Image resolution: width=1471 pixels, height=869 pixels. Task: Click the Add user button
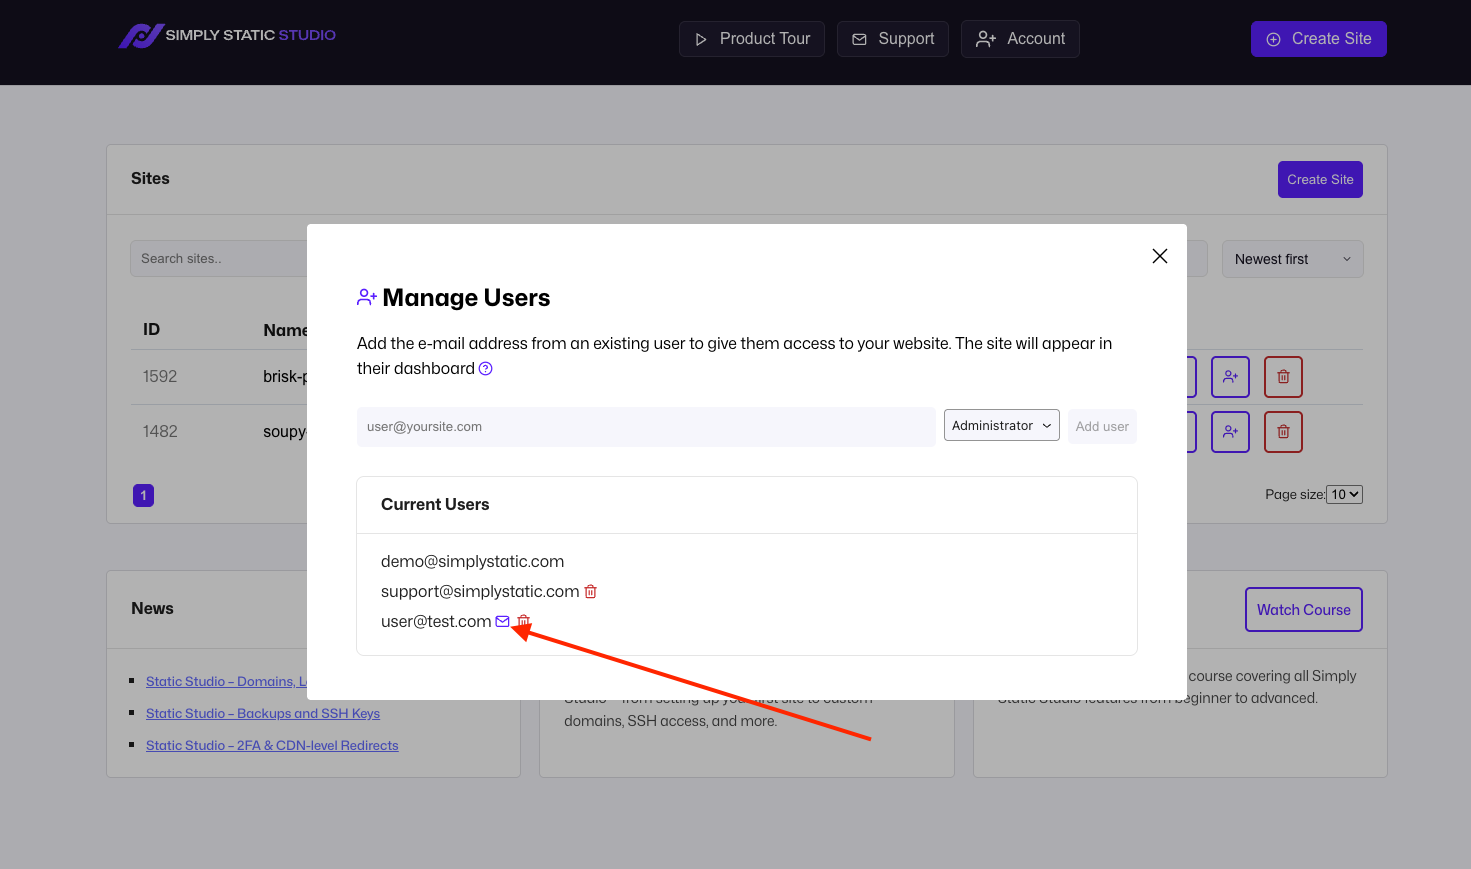coord(1102,427)
